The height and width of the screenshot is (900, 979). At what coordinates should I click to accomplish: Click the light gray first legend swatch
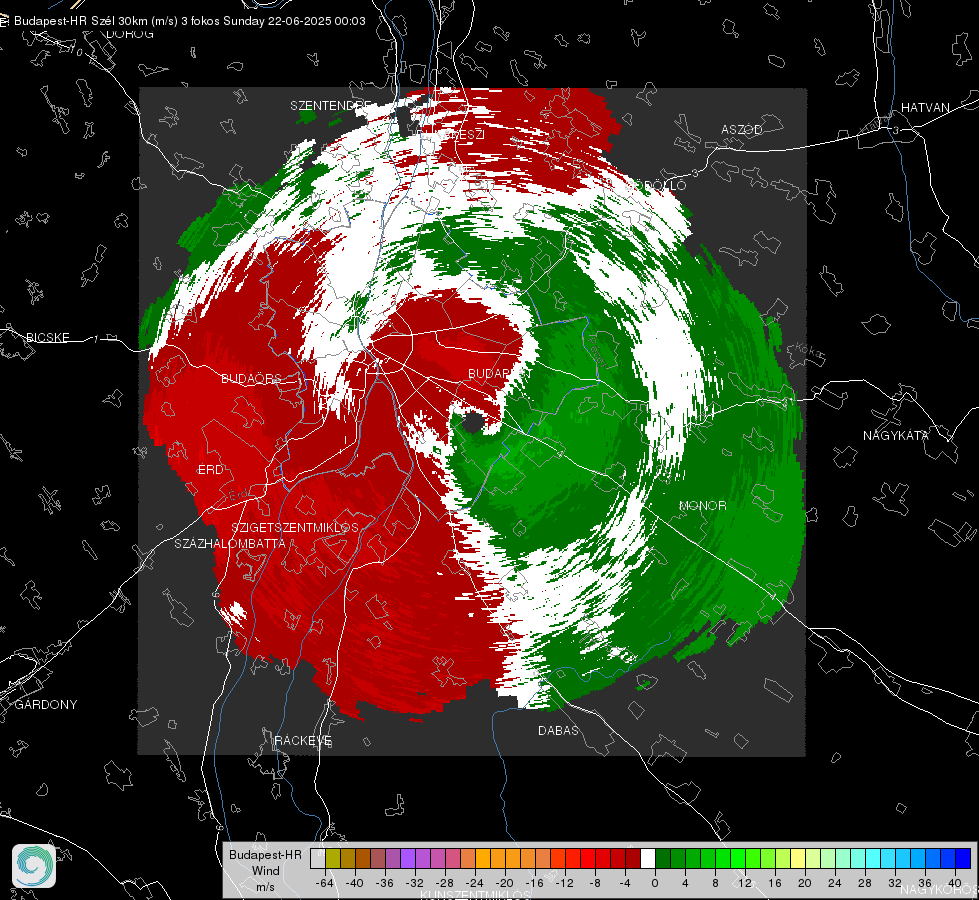318,858
